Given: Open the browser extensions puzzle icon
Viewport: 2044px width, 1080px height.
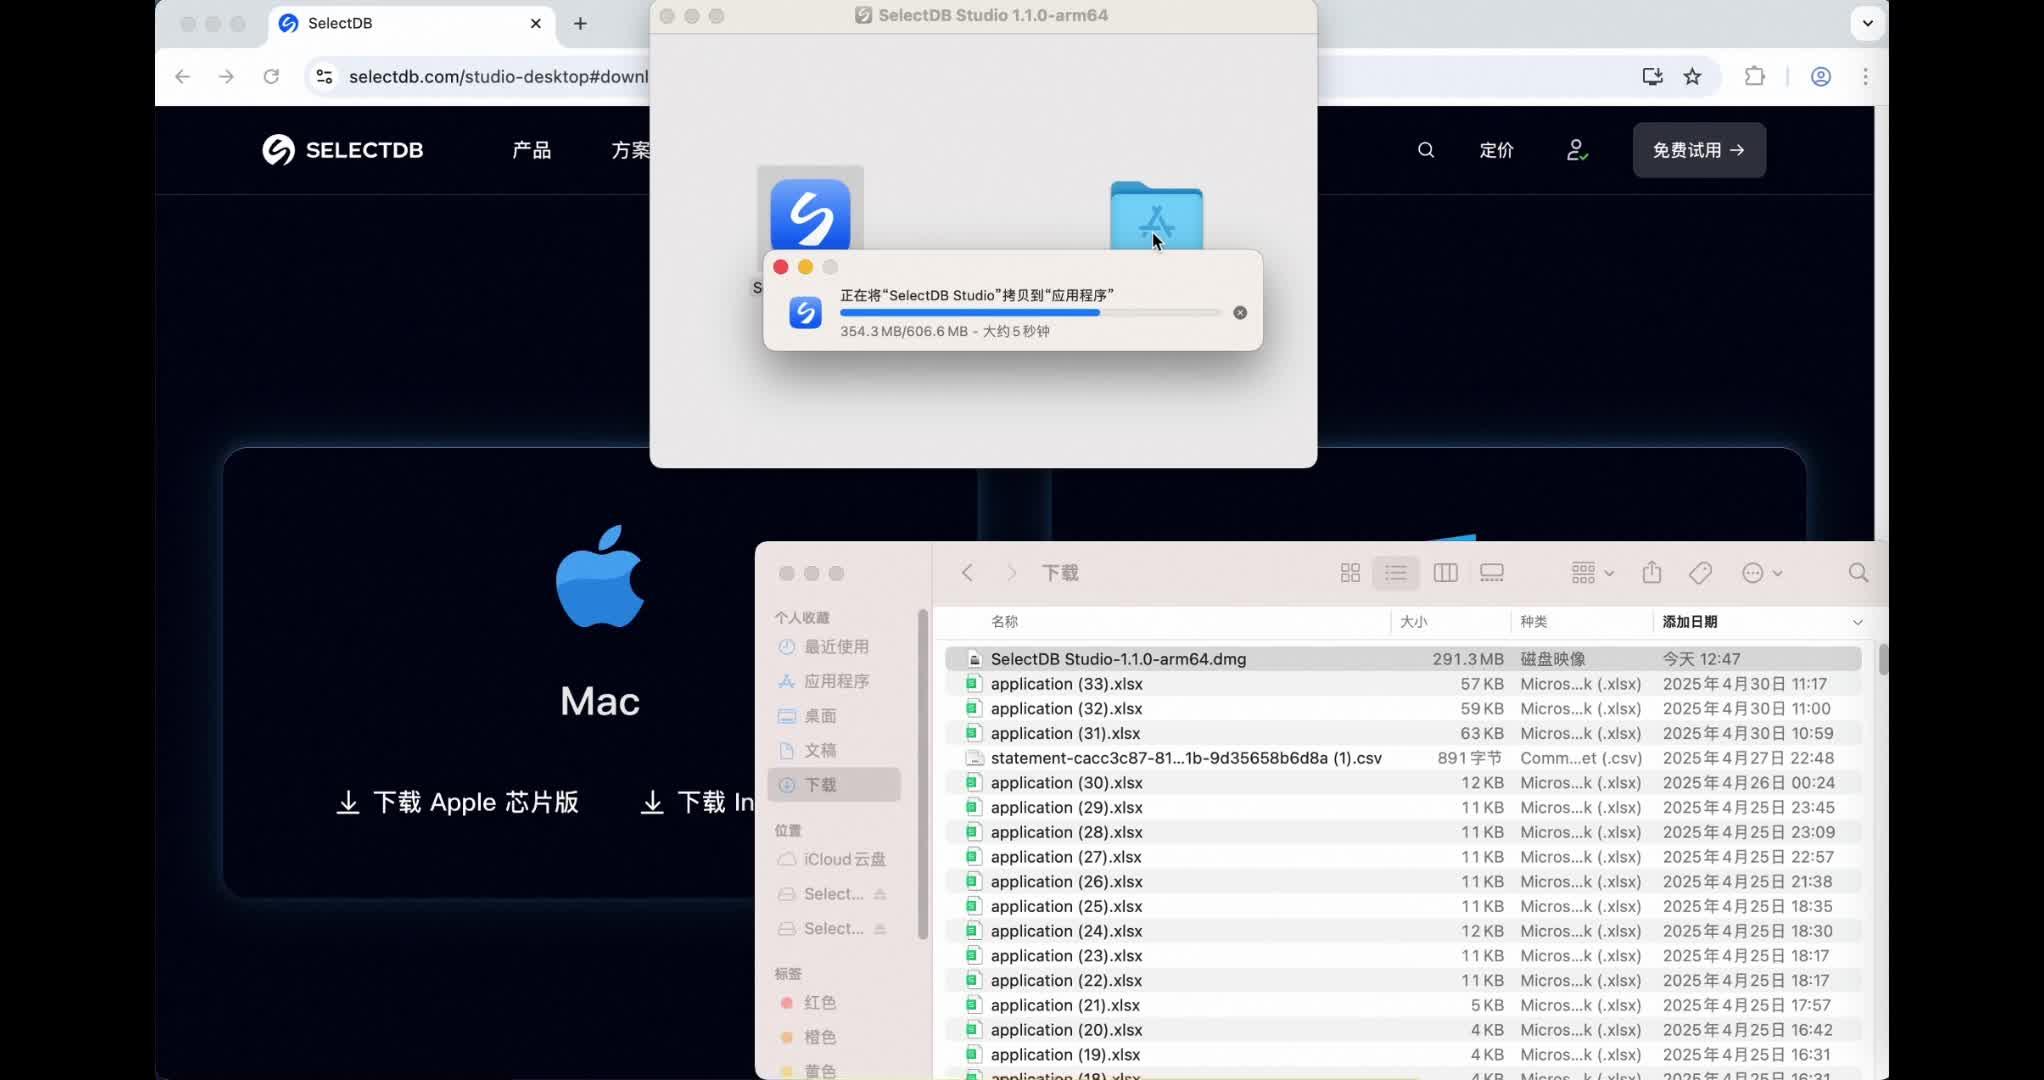Looking at the screenshot, I should pyautogui.click(x=1754, y=76).
